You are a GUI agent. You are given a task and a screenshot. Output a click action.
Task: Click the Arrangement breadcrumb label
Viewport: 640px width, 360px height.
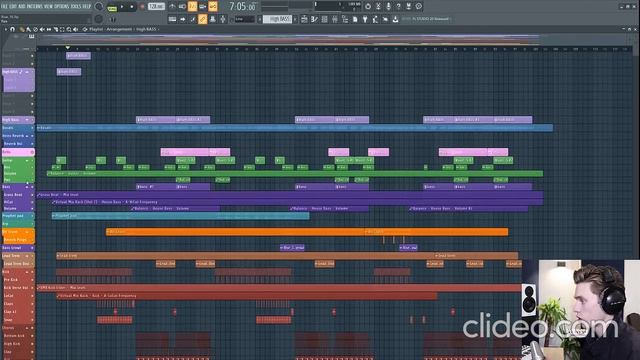pyautogui.click(x=119, y=29)
